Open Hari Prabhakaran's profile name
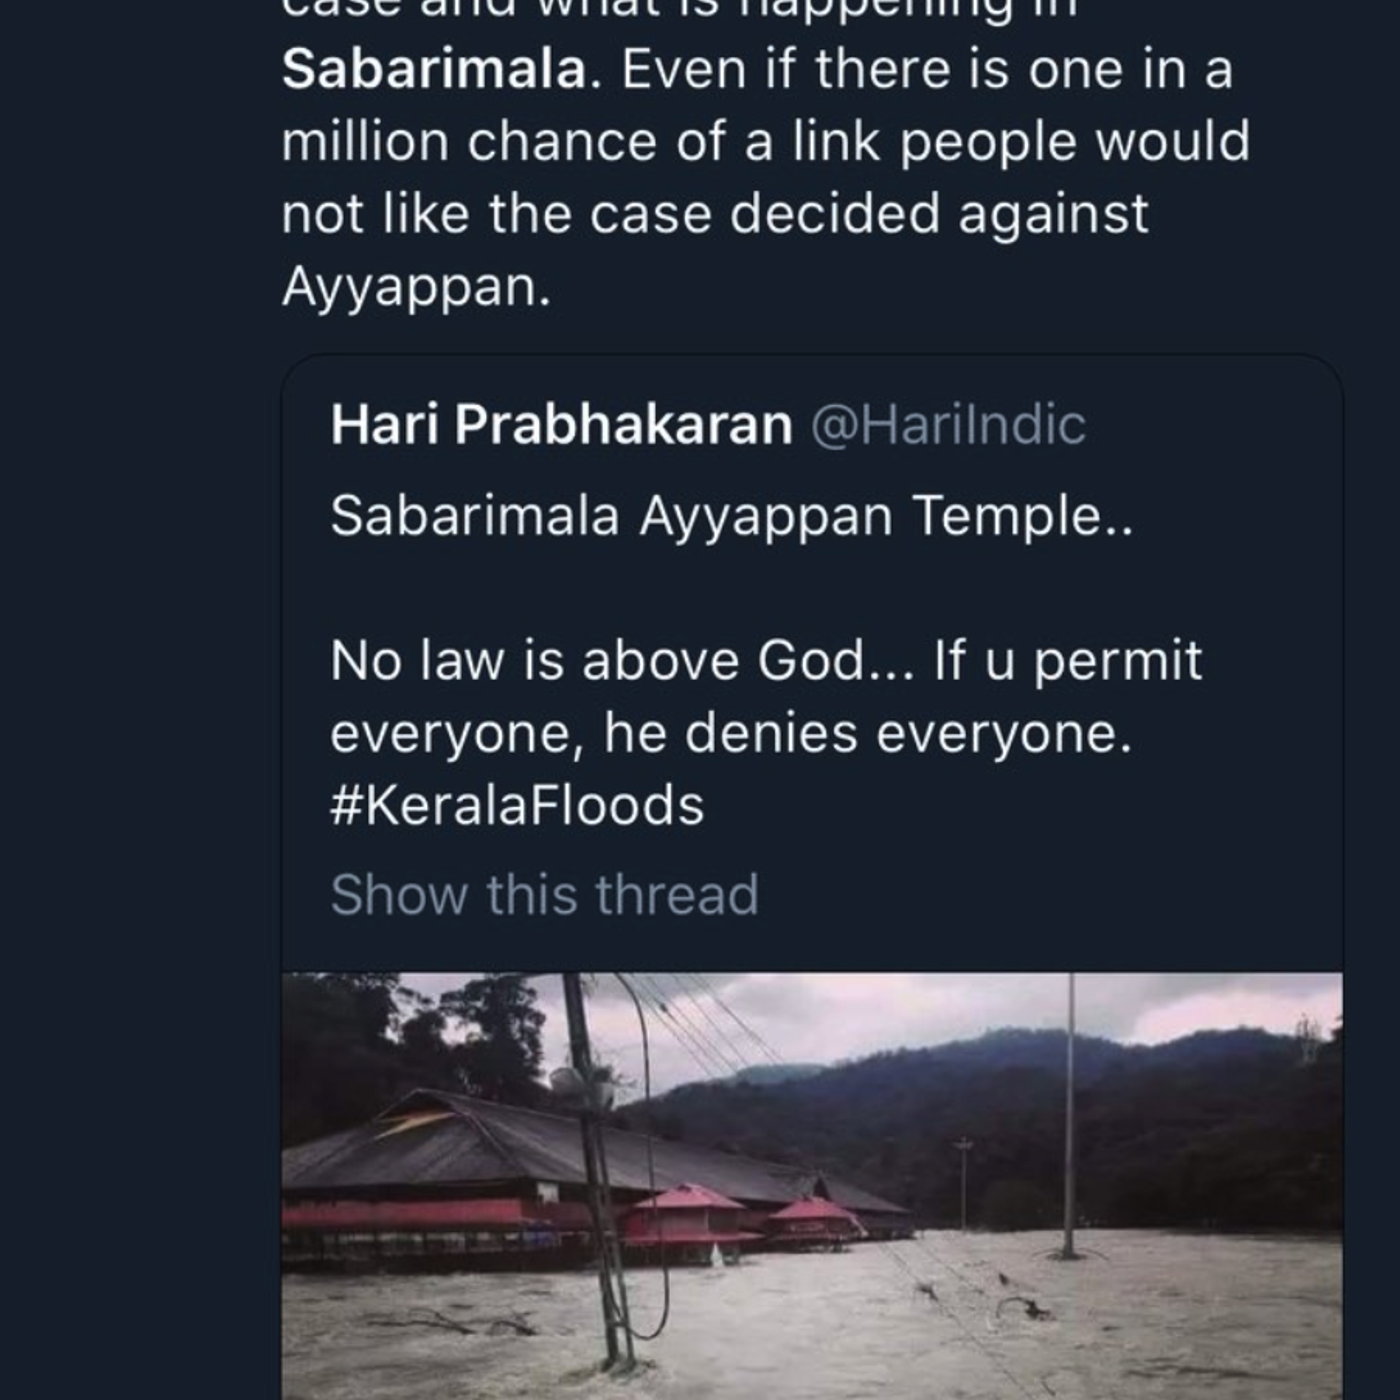1400x1400 pixels. pos(561,425)
